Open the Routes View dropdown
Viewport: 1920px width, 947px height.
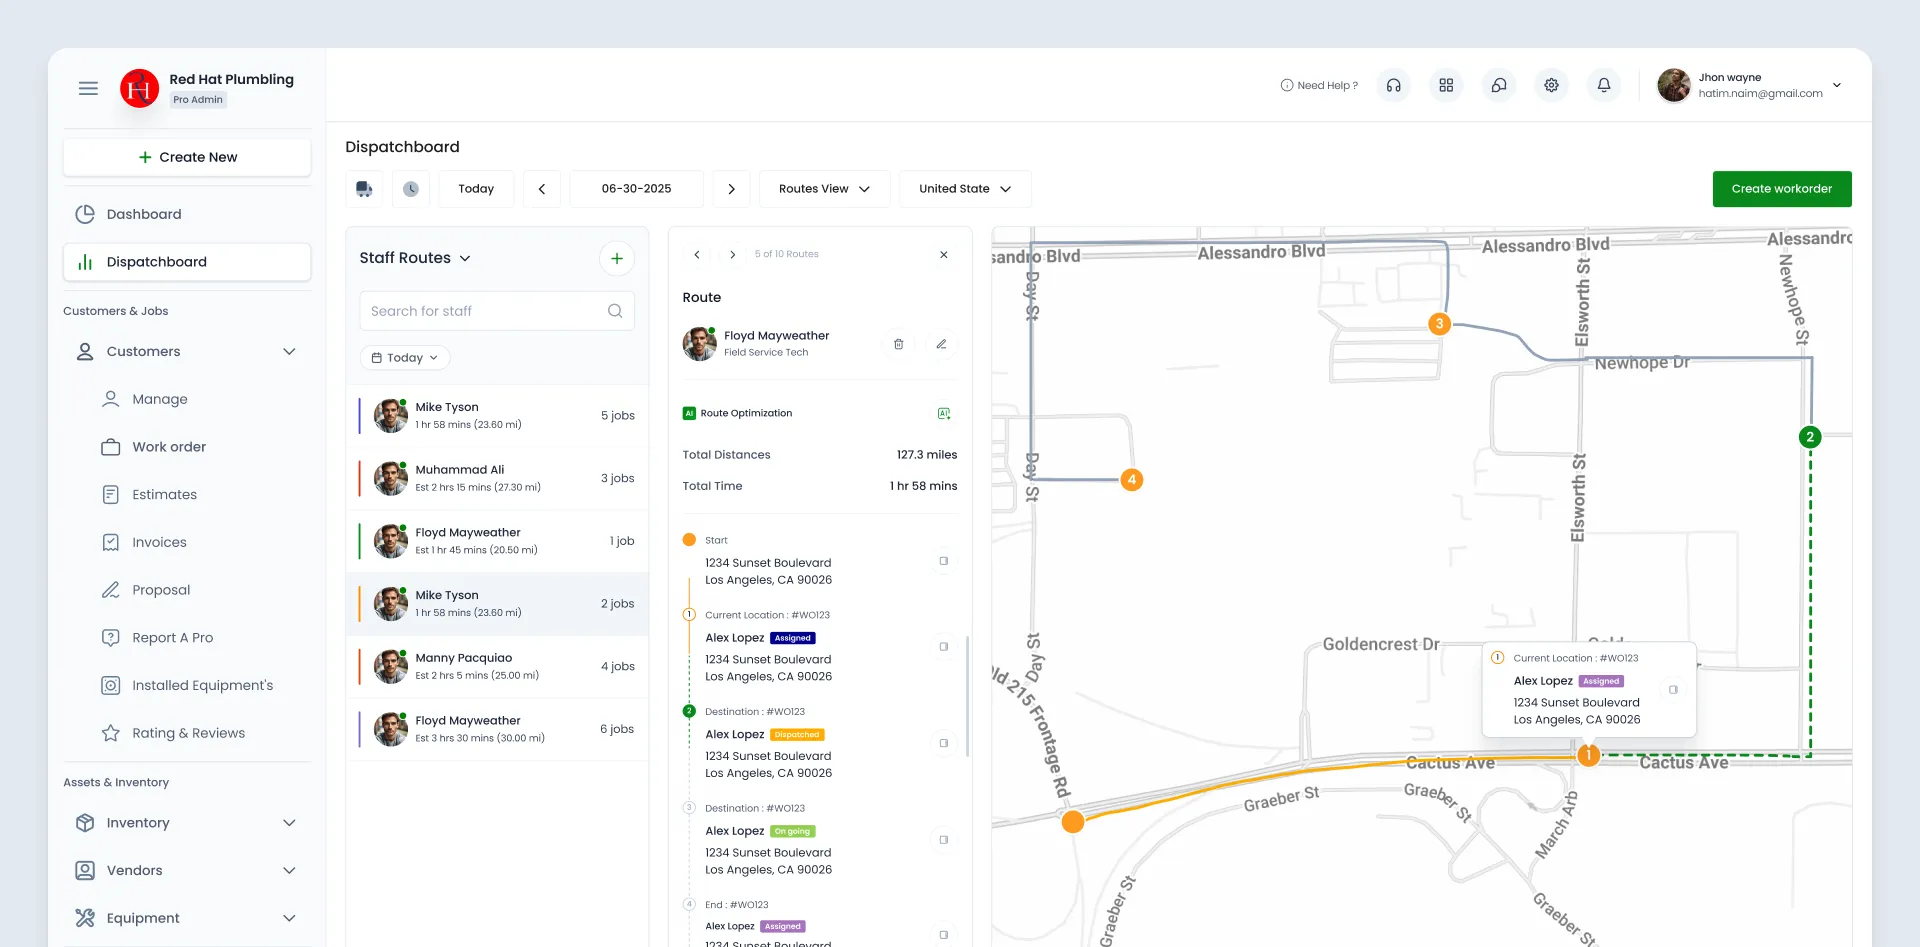coord(825,189)
